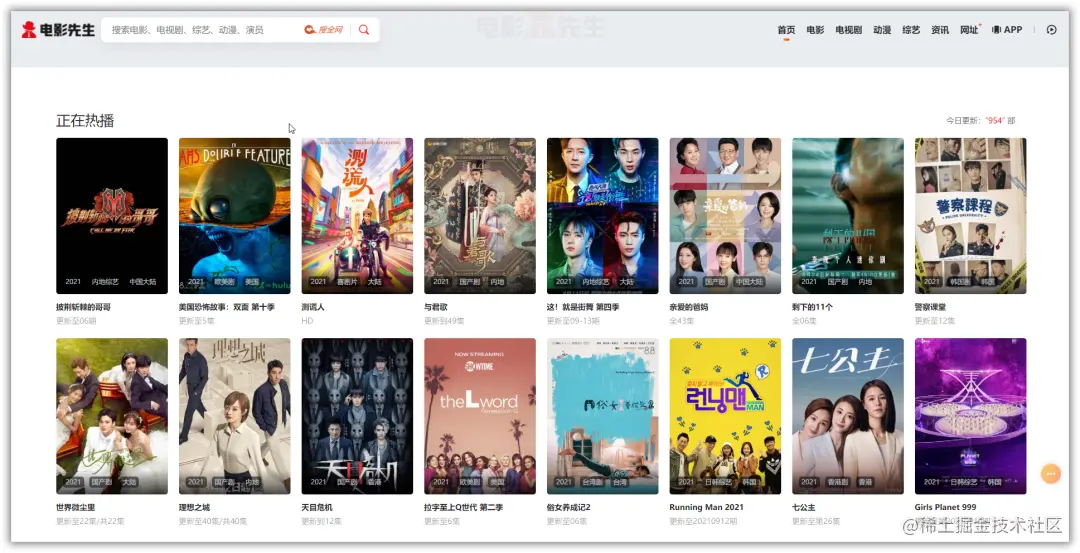Open the L Word poster
This screenshot has height=553, width=1080.
point(479,416)
